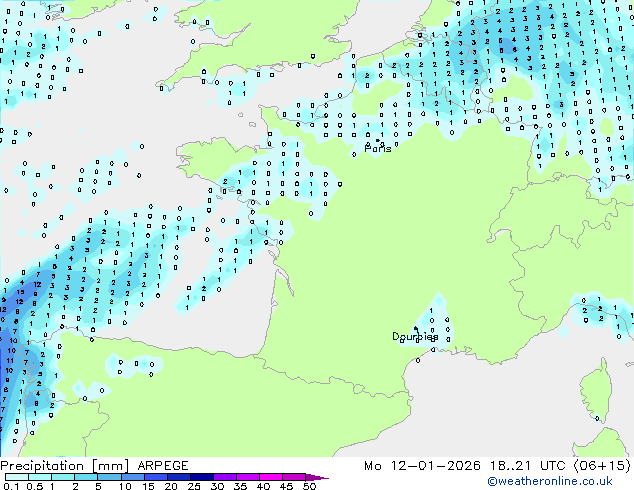The image size is (634, 490).
Task: Click the legend arrow tip above 50 mm
Action: [x=317, y=477]
